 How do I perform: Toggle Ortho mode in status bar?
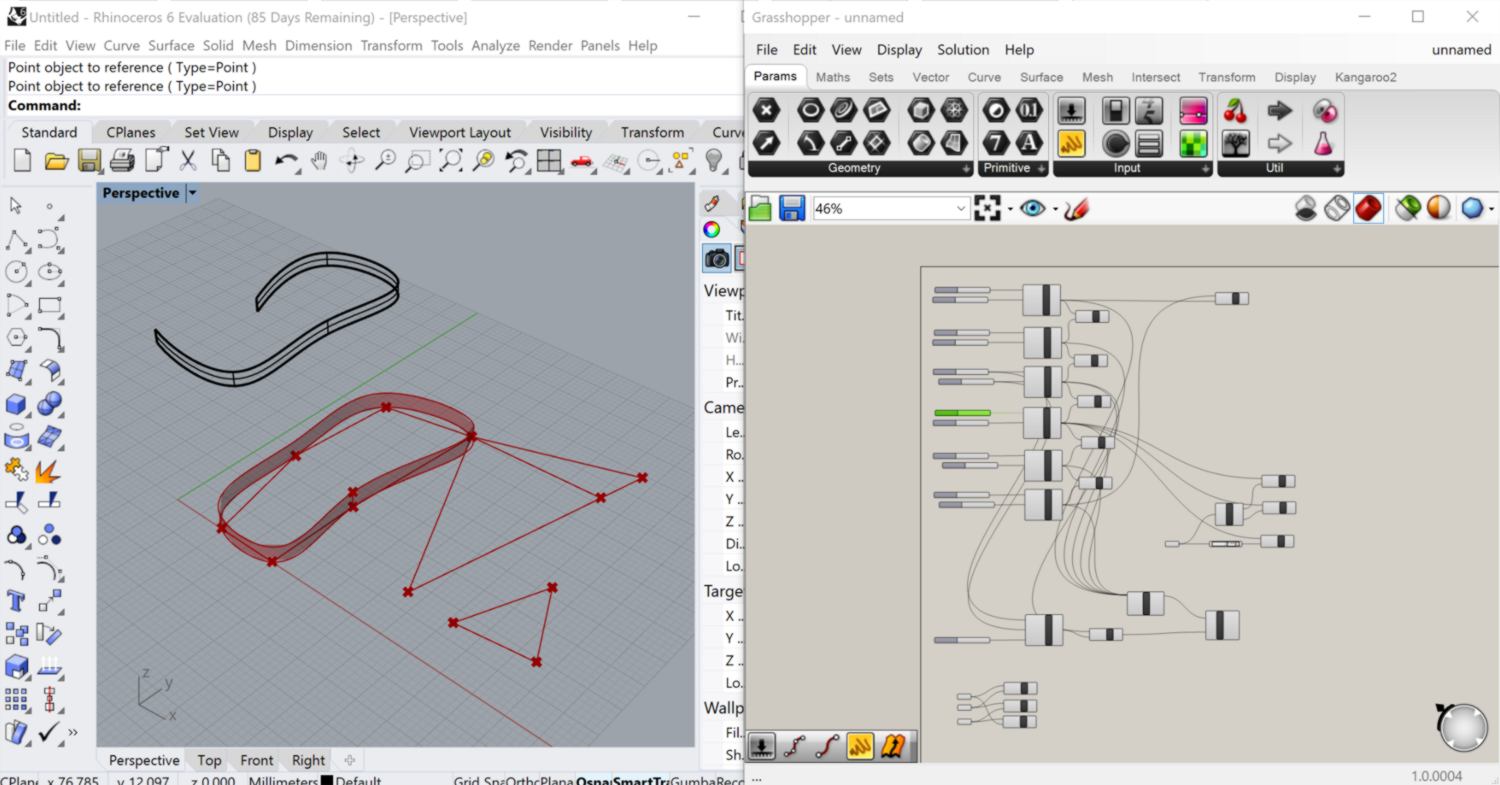pyautogui.click(x=523, y=781)
